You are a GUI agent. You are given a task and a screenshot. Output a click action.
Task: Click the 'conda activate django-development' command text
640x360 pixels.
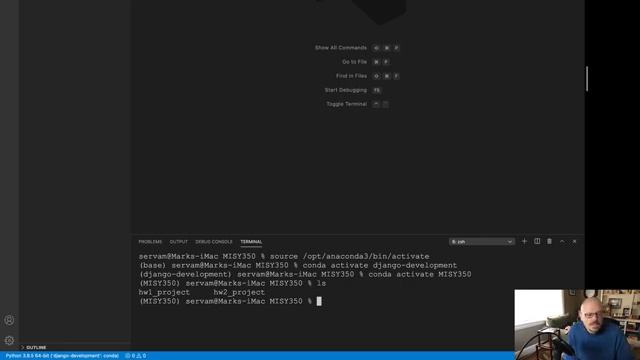click(380, 265)
